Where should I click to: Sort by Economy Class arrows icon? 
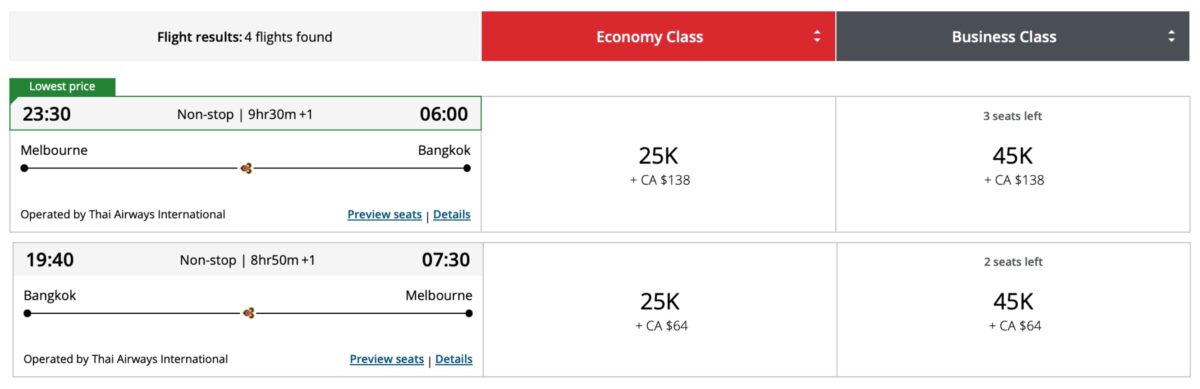pos(817,37)
